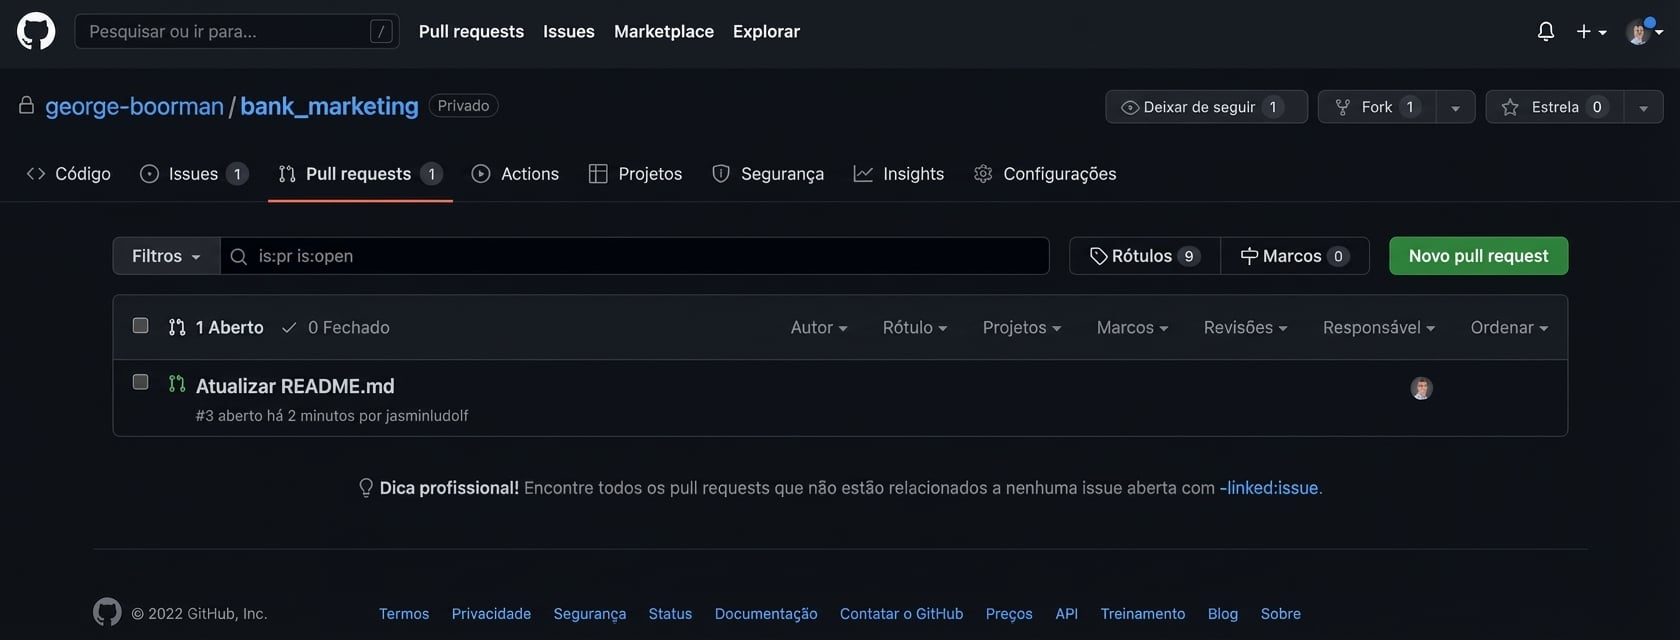Viewport: 1680px width, 640px height.
Task: Open the API footer link
Action: coord(1067,614)
